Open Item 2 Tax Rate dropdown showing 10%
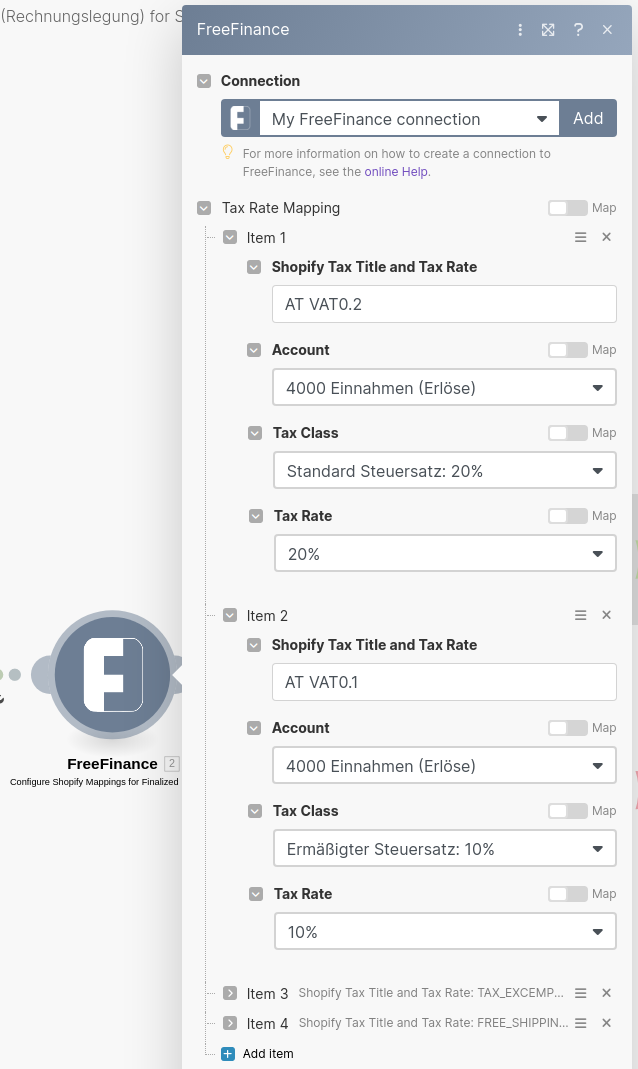 click(x=444, y=932)
